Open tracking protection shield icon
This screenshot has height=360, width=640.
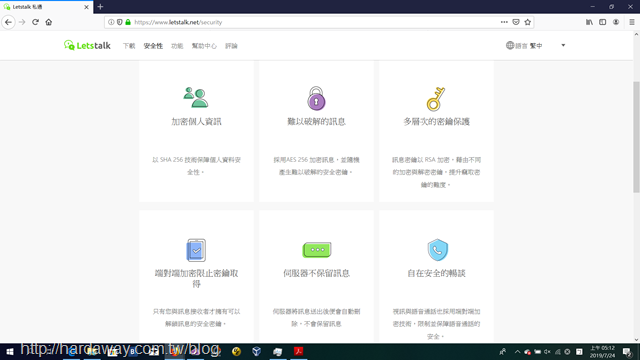120,22
